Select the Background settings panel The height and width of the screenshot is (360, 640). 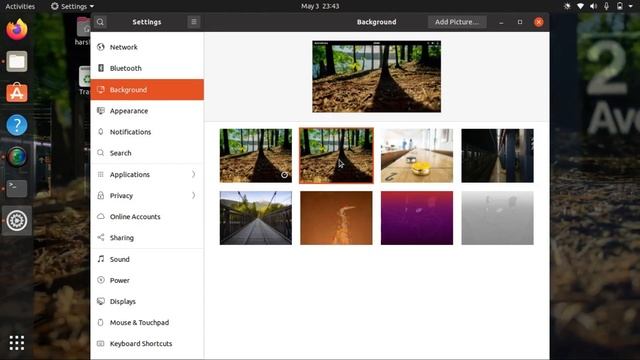[x=147, y=89]
